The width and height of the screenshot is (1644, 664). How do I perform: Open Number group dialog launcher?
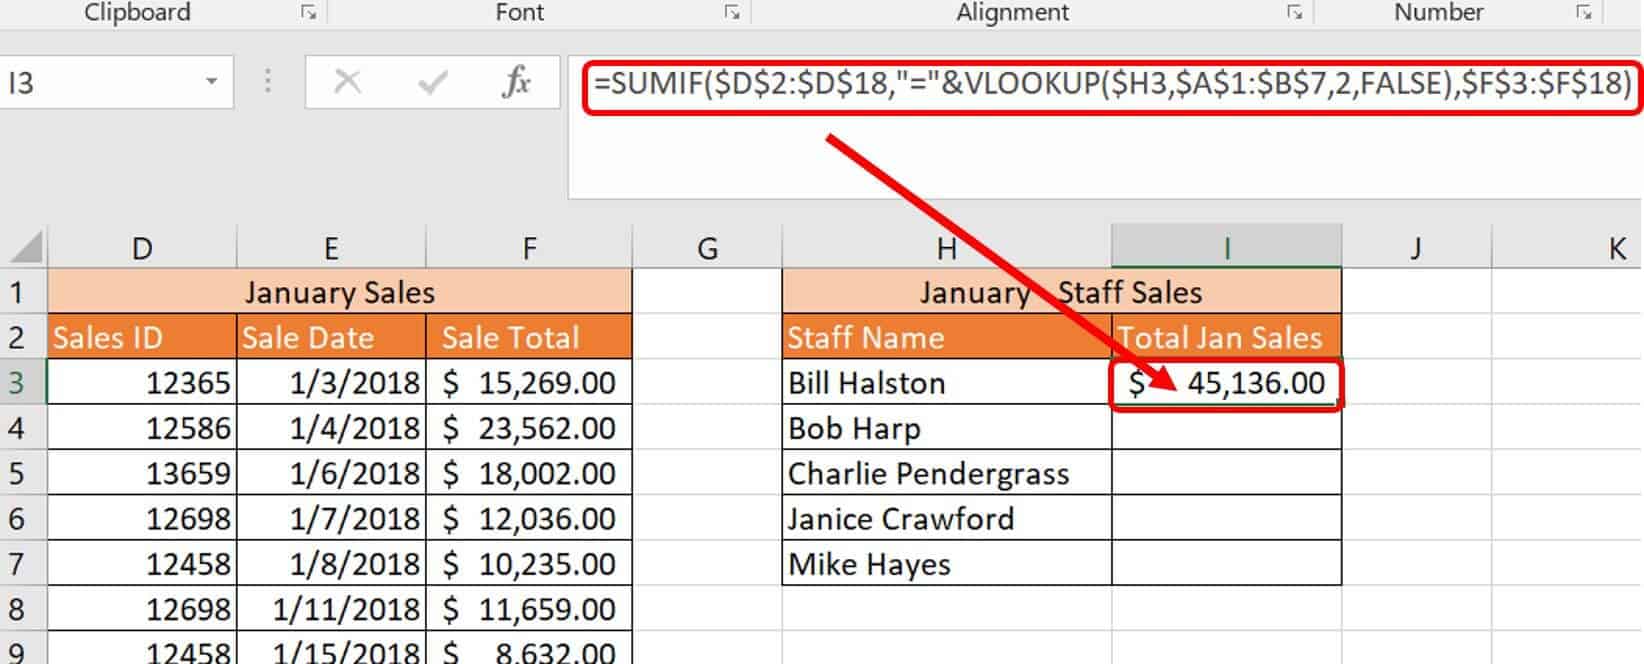[x=1583, y=13]
